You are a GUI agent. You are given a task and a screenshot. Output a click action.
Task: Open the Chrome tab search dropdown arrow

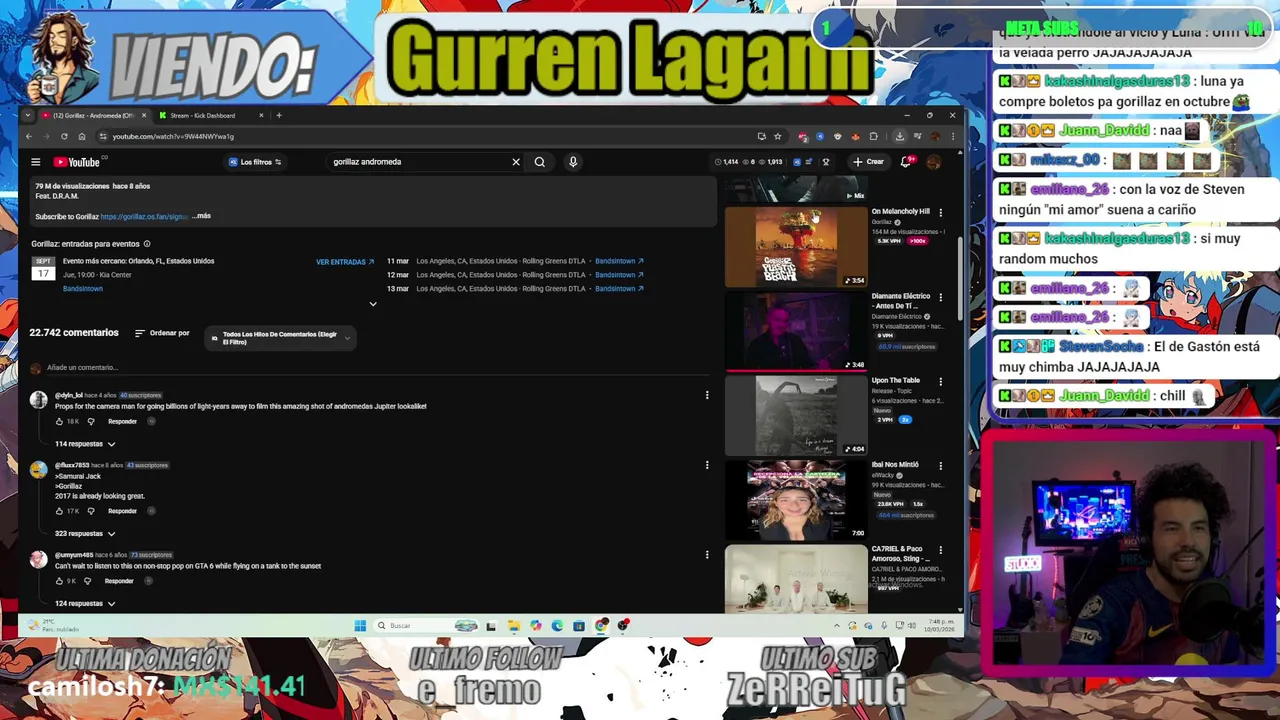coord(29,116)
